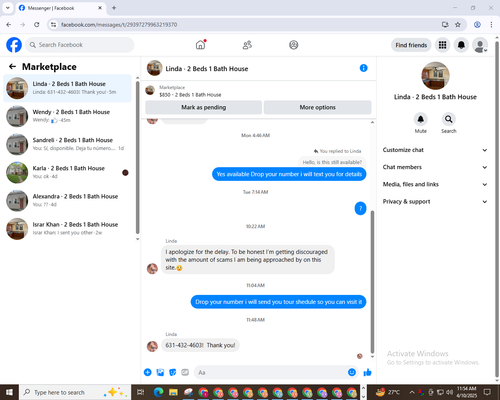500x400 pixels.
Task: Search in conversation magnifier icon
Action: [449, 119]
